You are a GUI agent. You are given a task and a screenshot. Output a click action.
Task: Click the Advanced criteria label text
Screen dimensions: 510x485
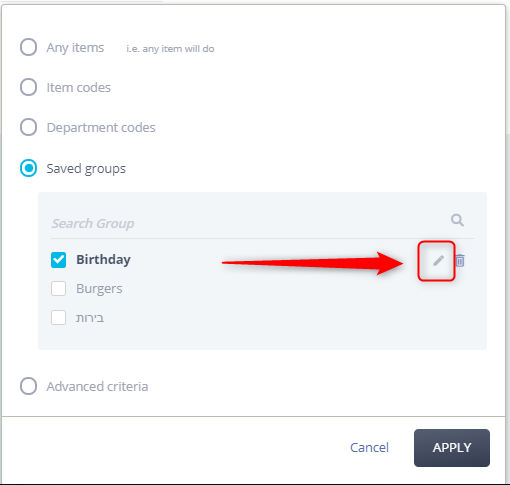[x=97, y=386]
